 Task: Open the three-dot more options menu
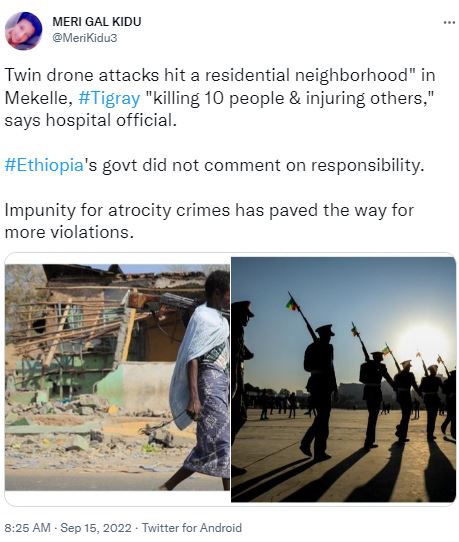(449, 22)
